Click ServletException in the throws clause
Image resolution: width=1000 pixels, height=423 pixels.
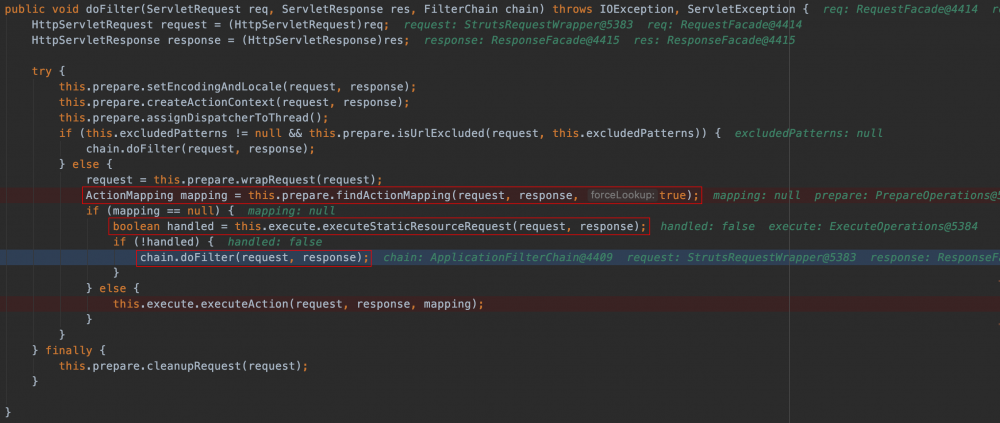coord(740,10)
